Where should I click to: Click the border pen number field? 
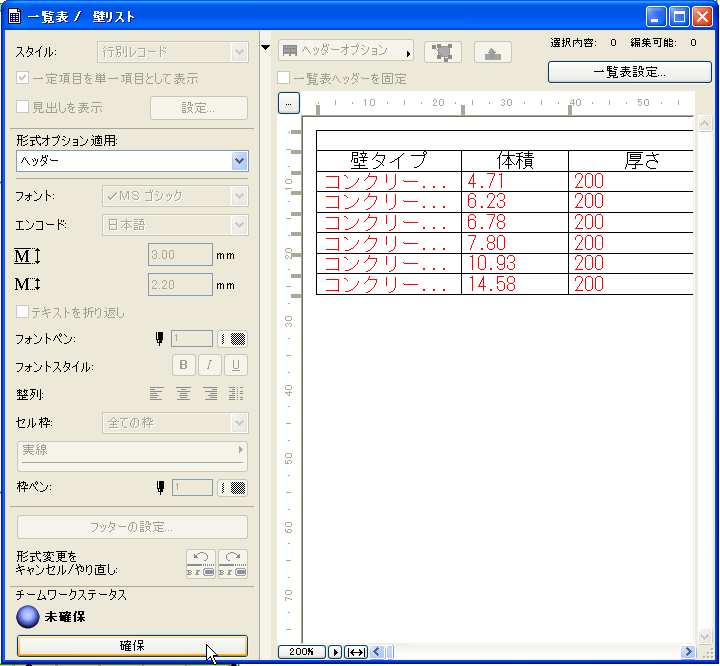point(192,487)
